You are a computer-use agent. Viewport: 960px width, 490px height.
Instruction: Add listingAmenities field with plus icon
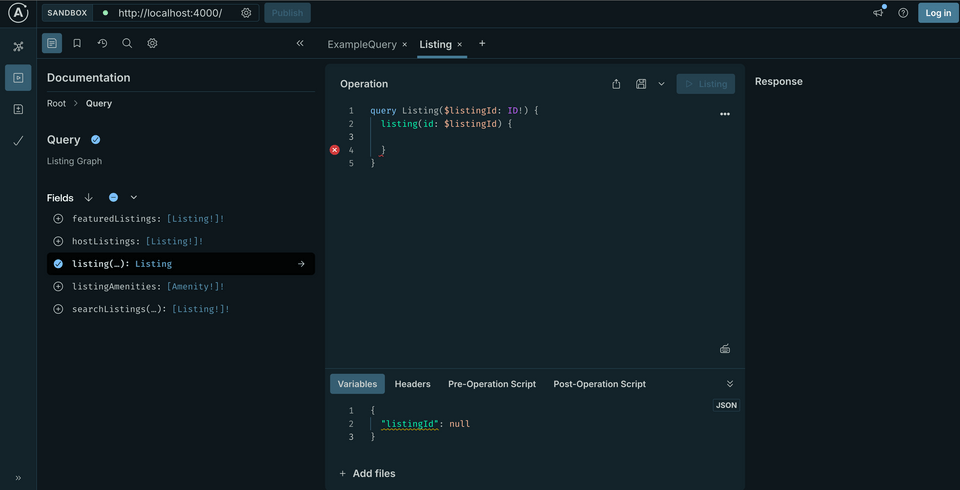58,287
